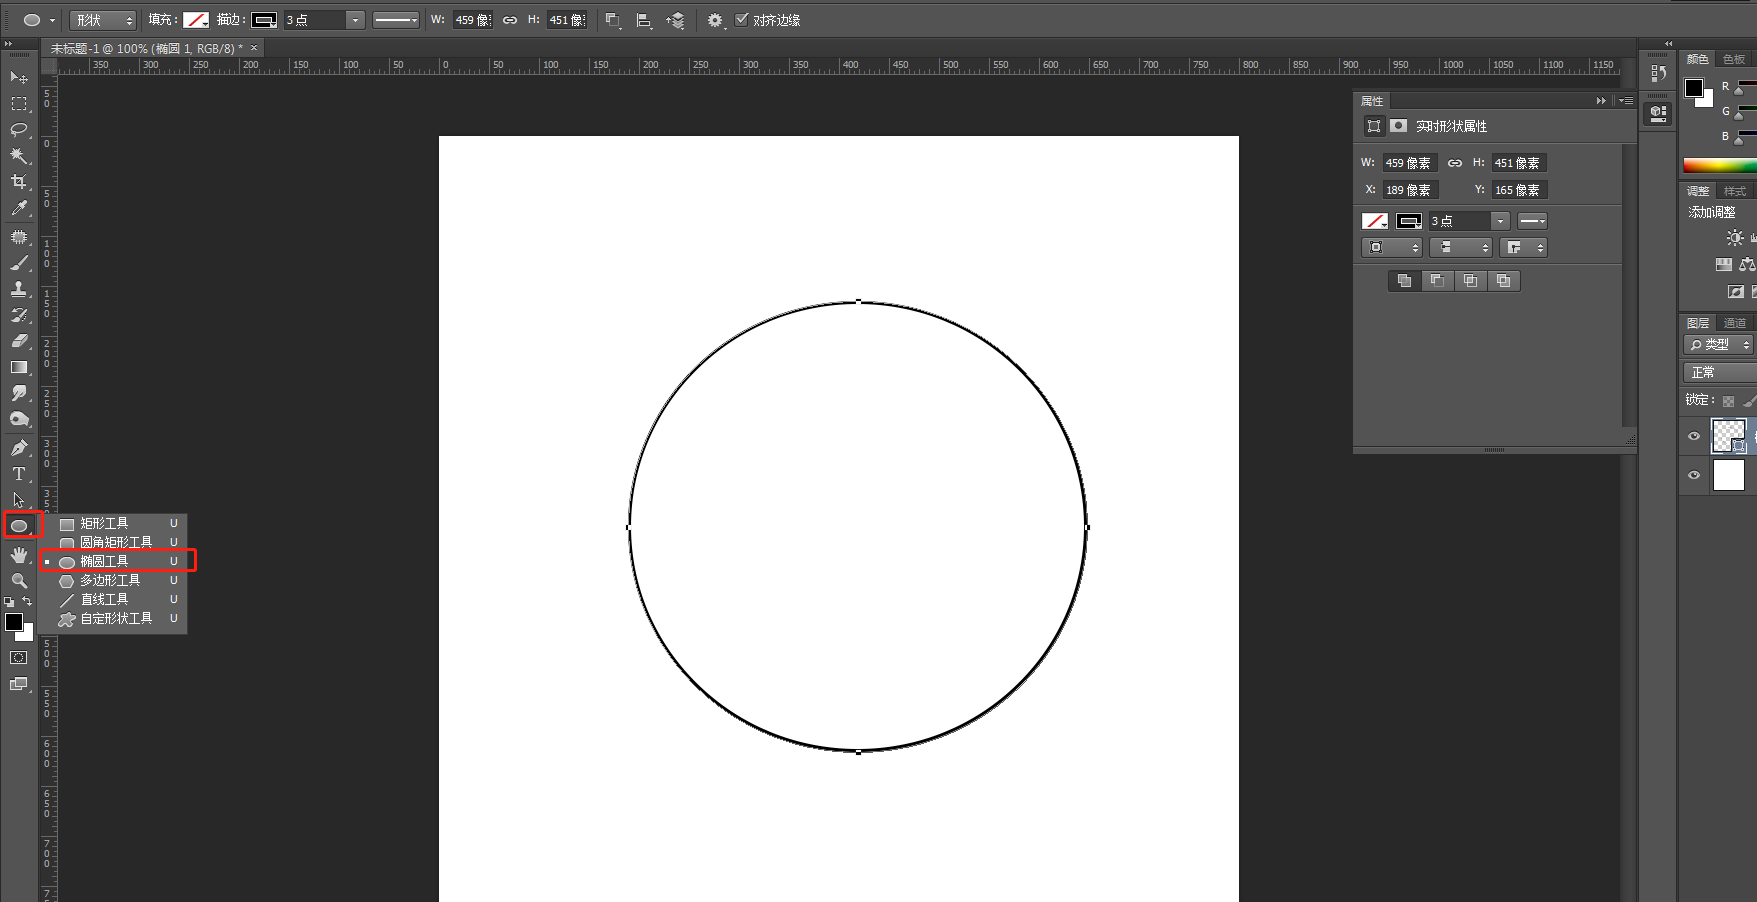Hide the white background layer

(1694, 475)
